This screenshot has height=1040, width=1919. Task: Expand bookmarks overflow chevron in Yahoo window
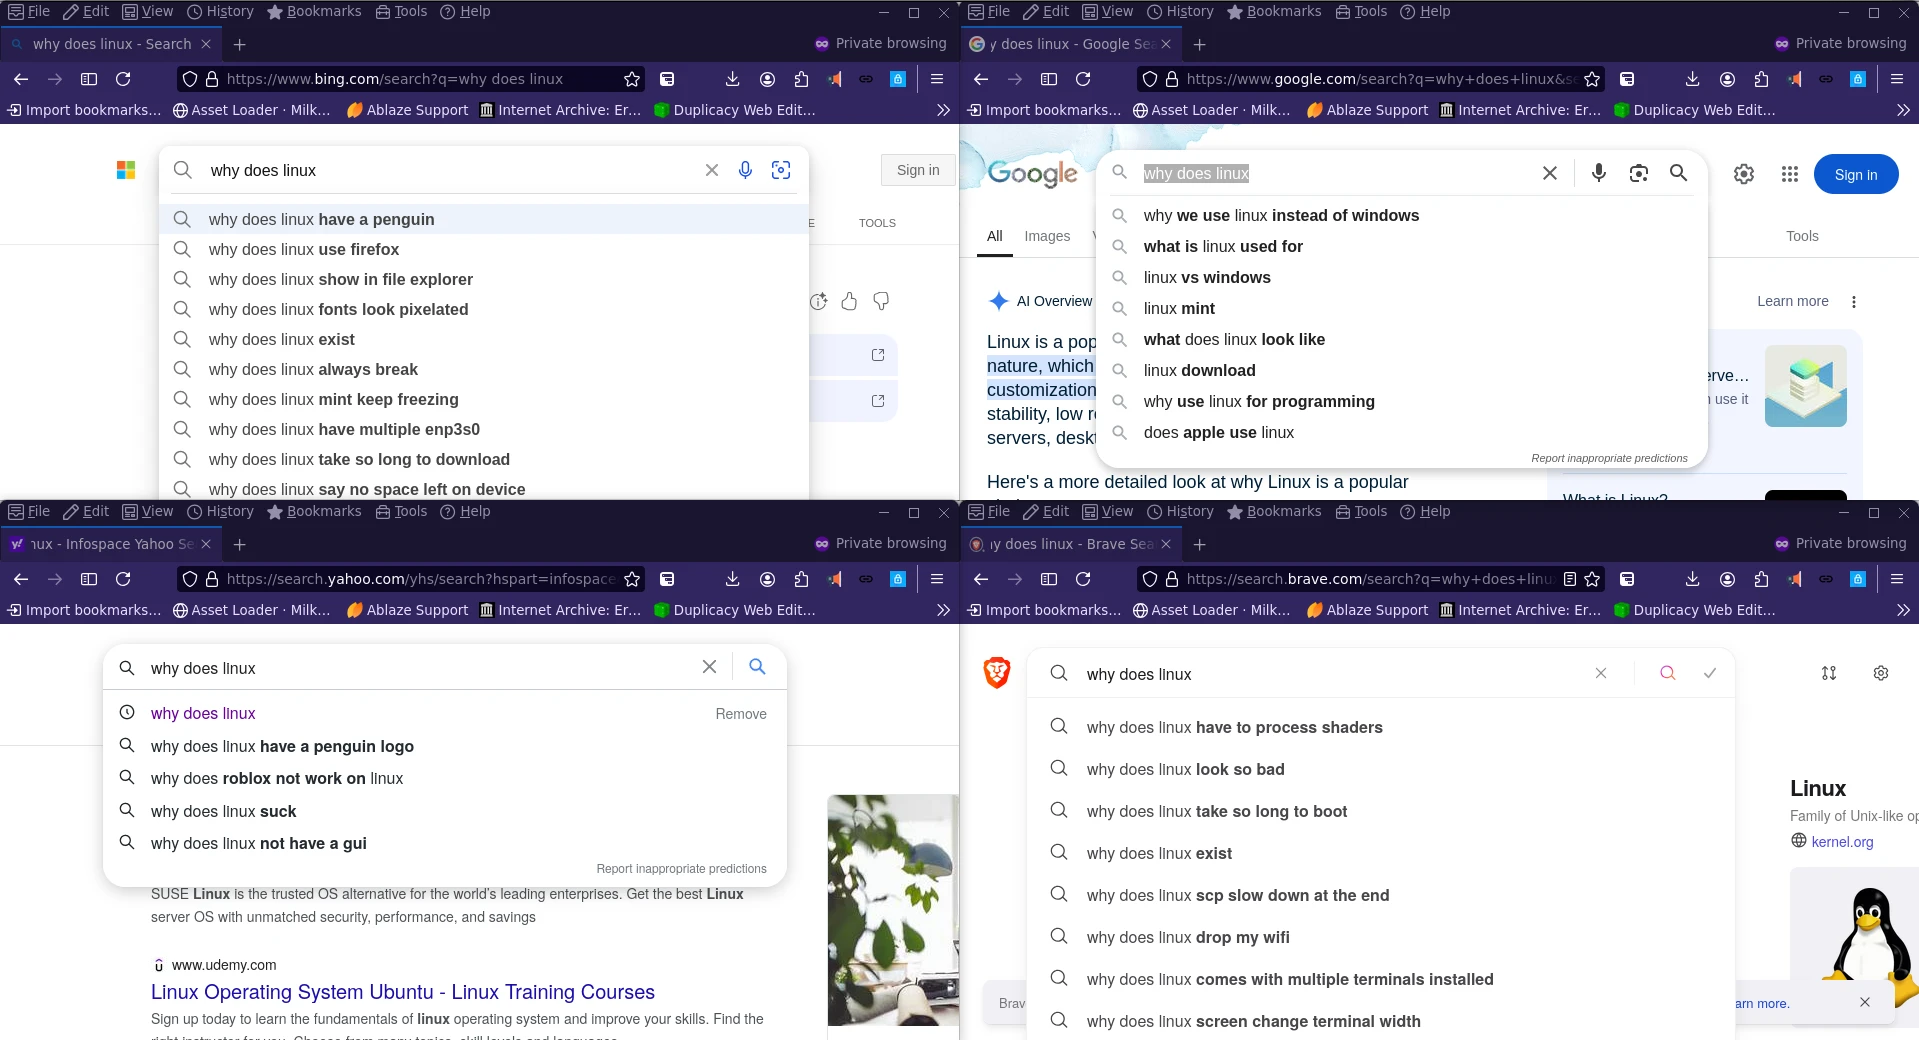pos(943,610)
